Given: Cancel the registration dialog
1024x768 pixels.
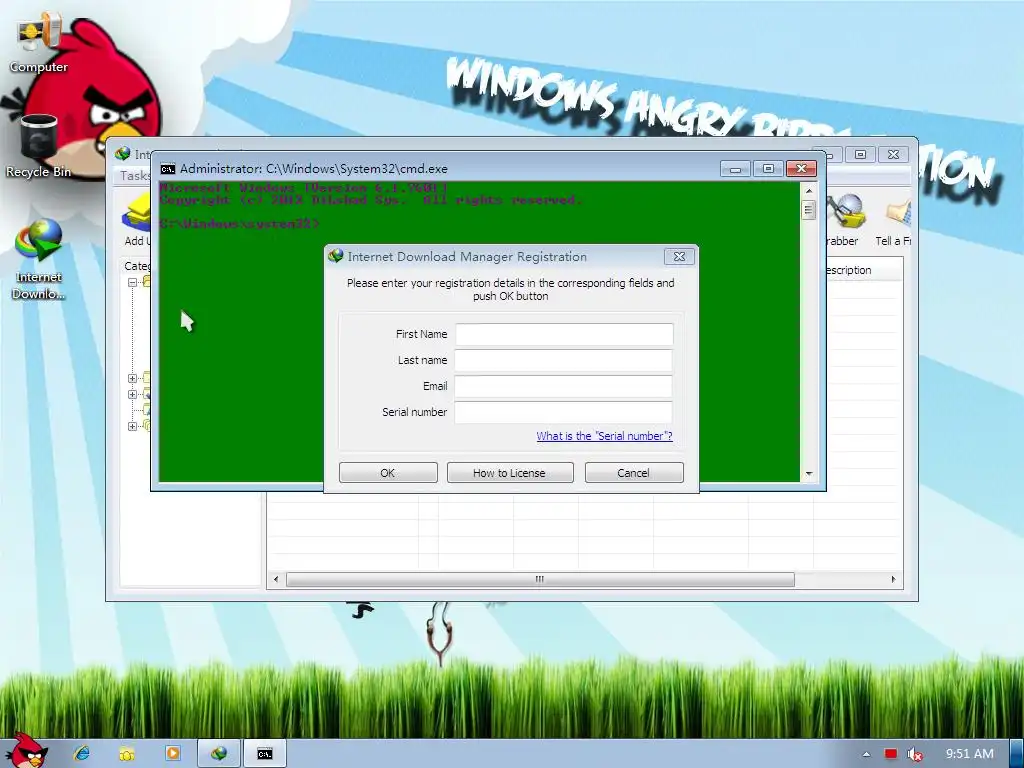Looking at the screenshot, I should click(633, 473).
